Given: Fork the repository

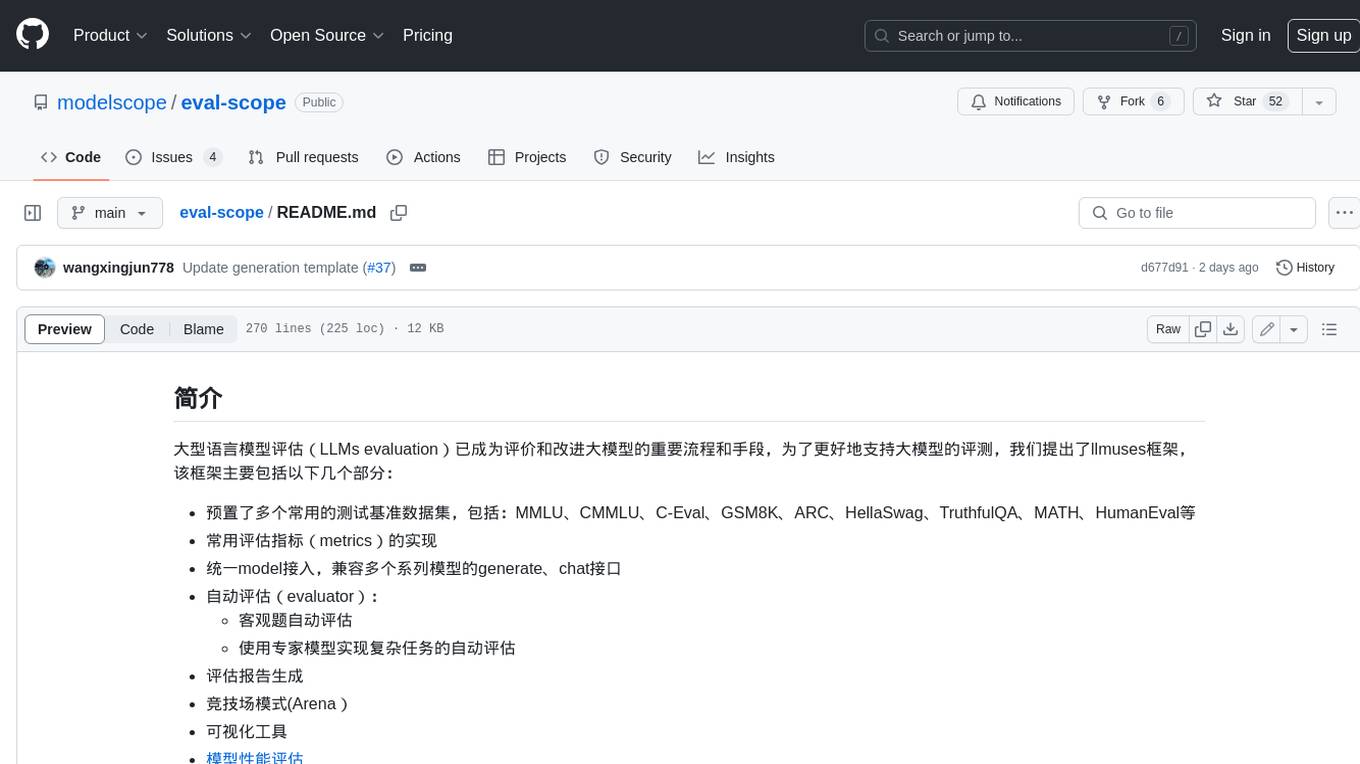Looking at the screenshot, I should tap(1134, 102).
